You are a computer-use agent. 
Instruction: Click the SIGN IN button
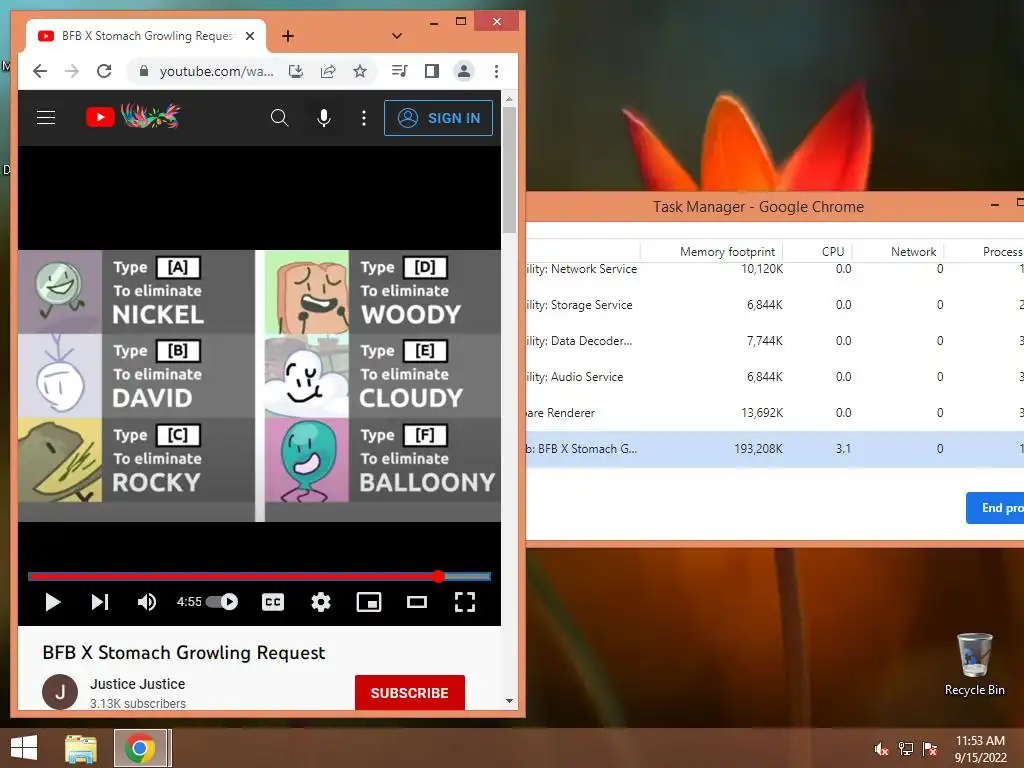[x=438, y=118]
